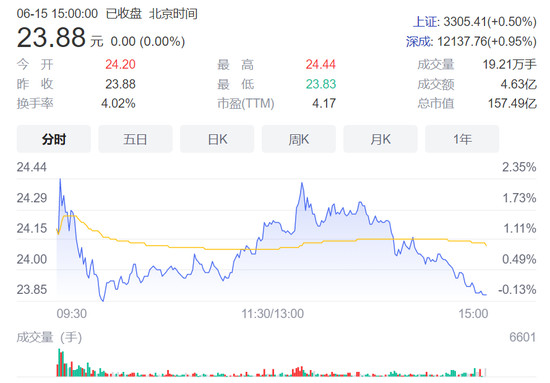The image size is (550, 383).
Task: Click the 昨收 label
Action: [35, 84]
